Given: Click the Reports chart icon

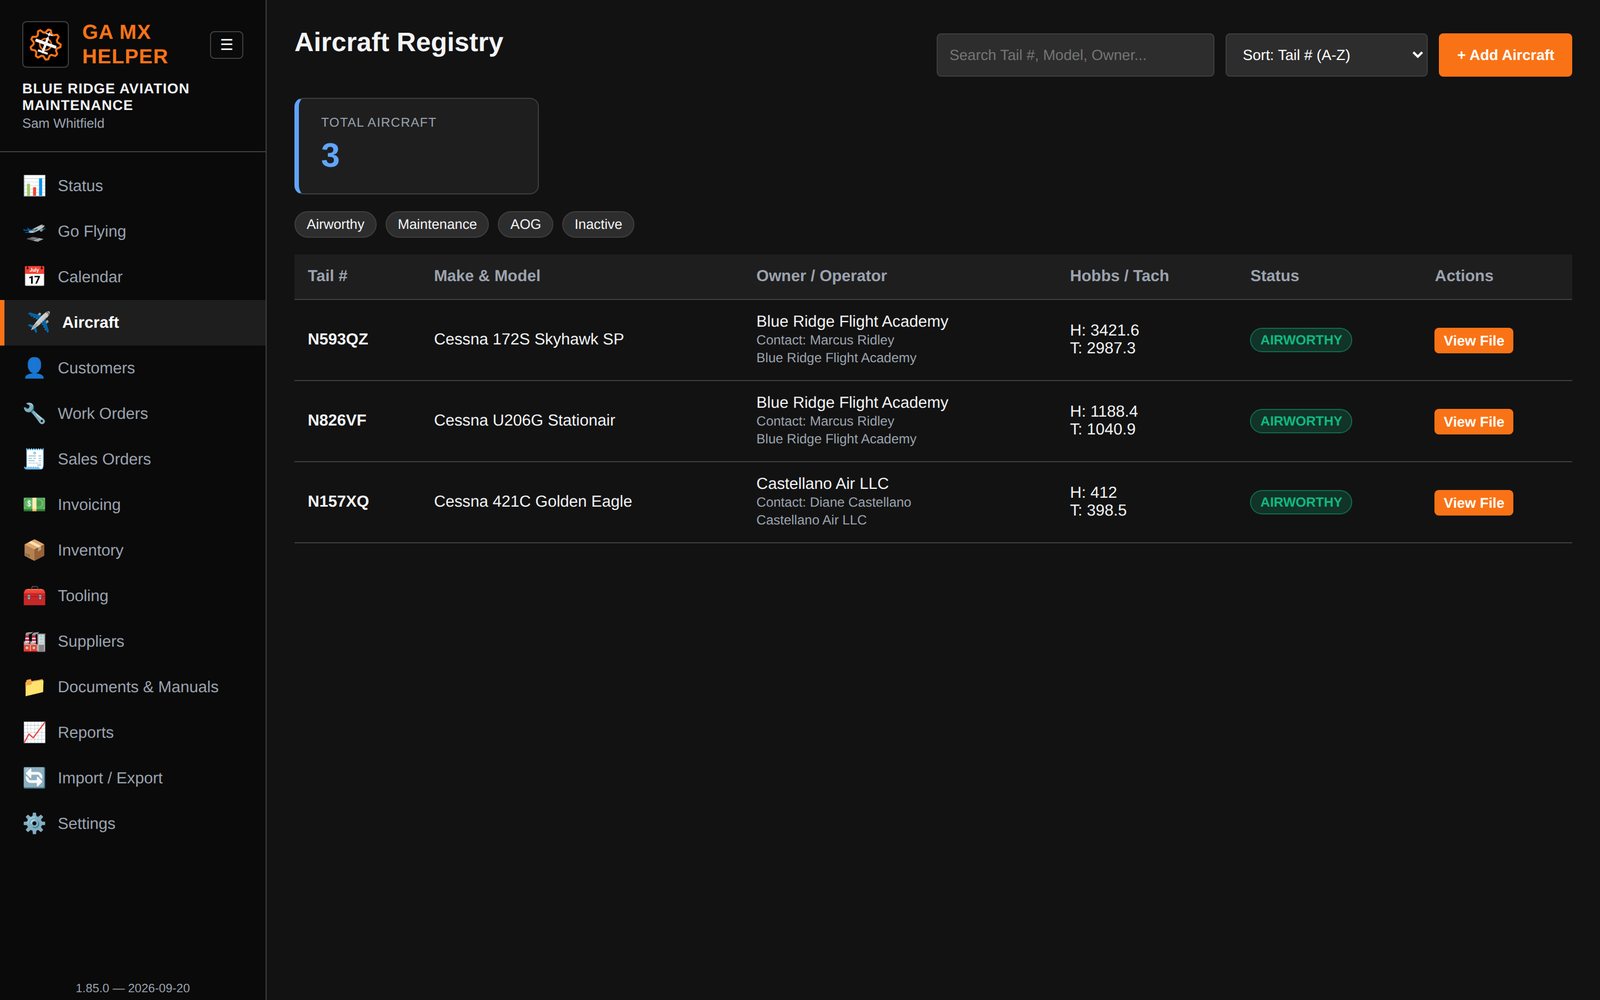Looking at the screenshot, I should click(34, 733).
